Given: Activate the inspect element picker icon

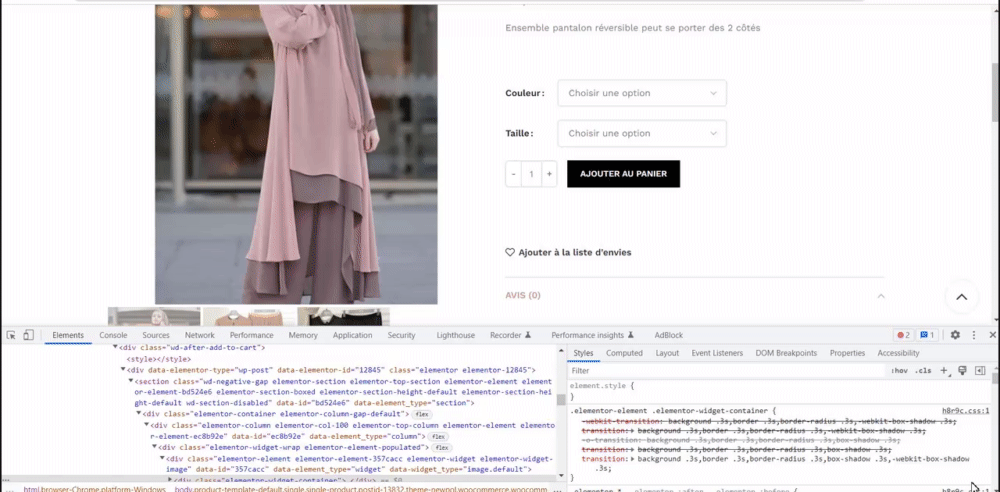Looking at the screenshot, I should click(x=11, y=335).
